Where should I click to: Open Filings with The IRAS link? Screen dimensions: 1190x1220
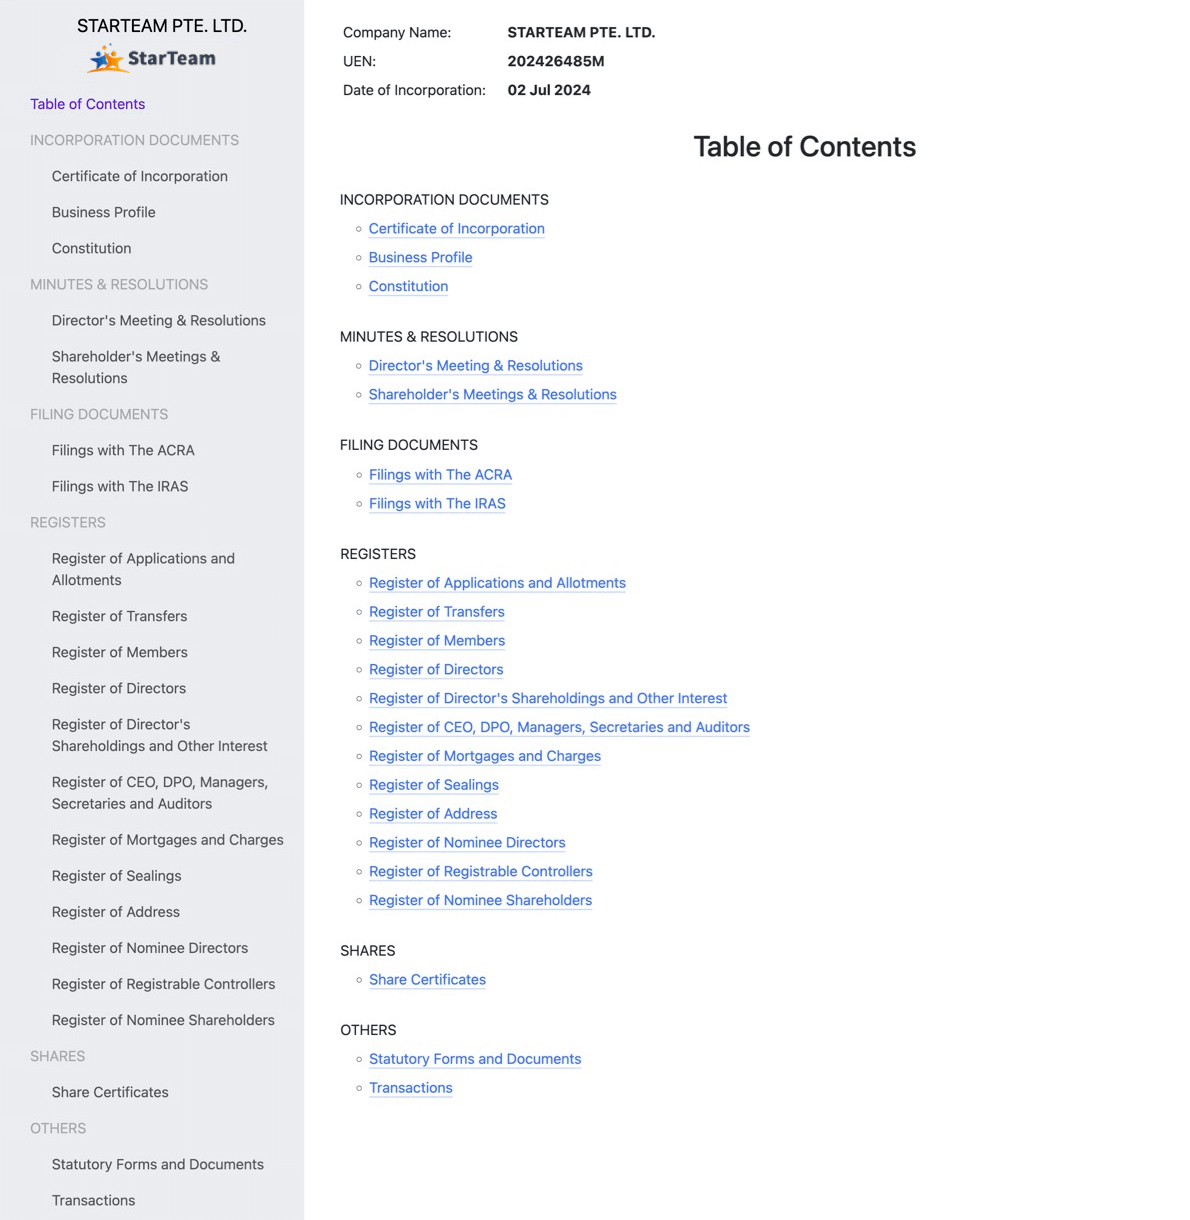(x=437, y=503)
